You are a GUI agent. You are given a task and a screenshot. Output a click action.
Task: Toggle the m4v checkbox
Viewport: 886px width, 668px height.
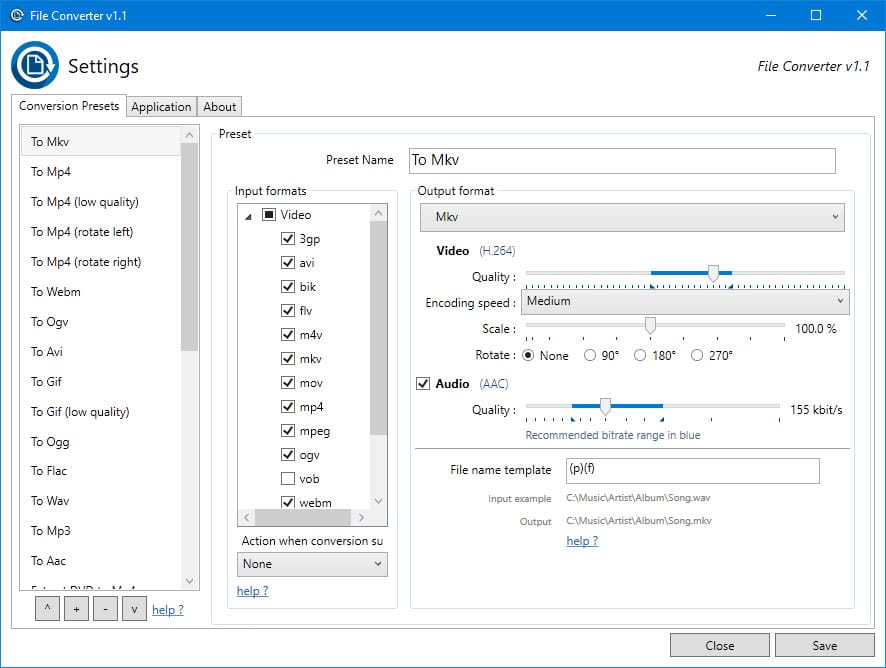288,335
